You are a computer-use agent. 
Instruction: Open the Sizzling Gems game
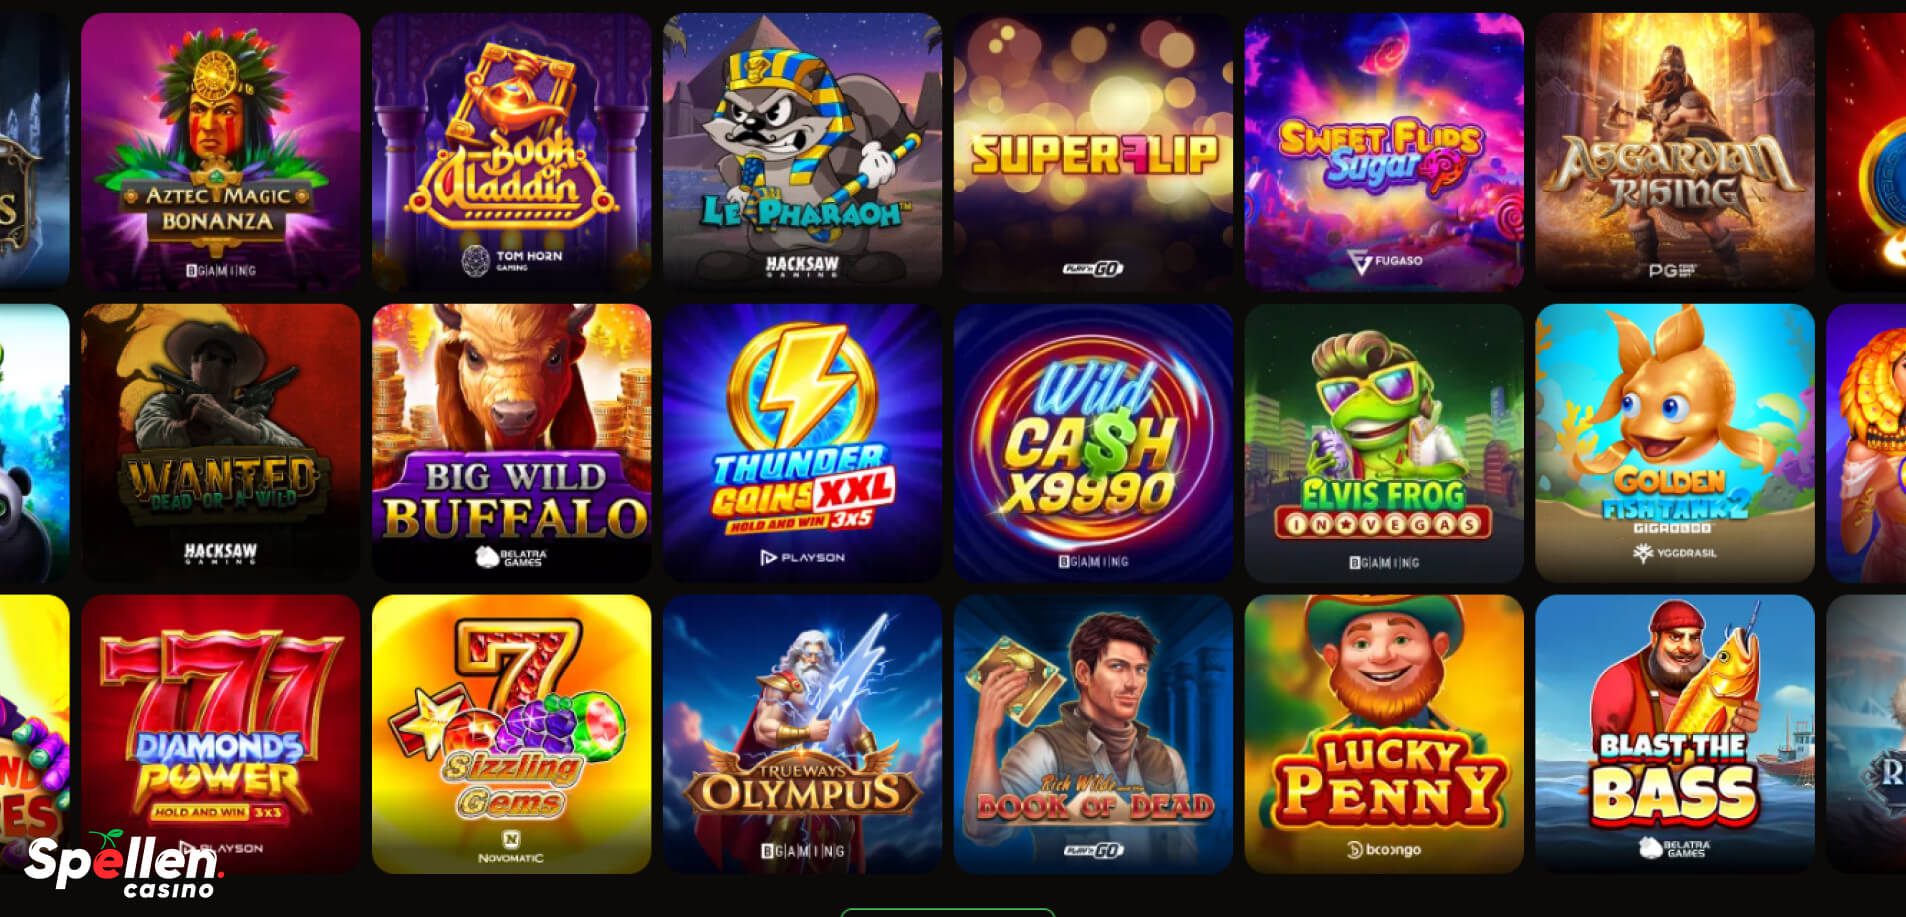tap(511, 734)
